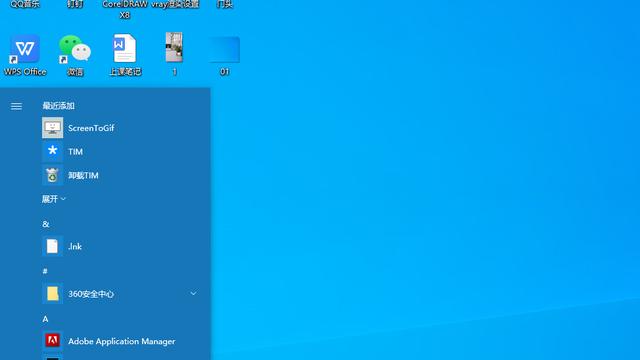The image size is (640, 360).
Task: Click the A letter group header
Action: point(45,319)
